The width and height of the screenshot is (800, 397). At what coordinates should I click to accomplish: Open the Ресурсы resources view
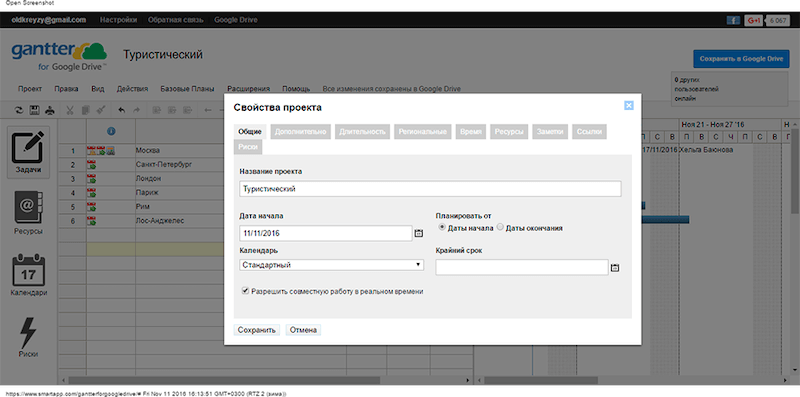(28, 213)
